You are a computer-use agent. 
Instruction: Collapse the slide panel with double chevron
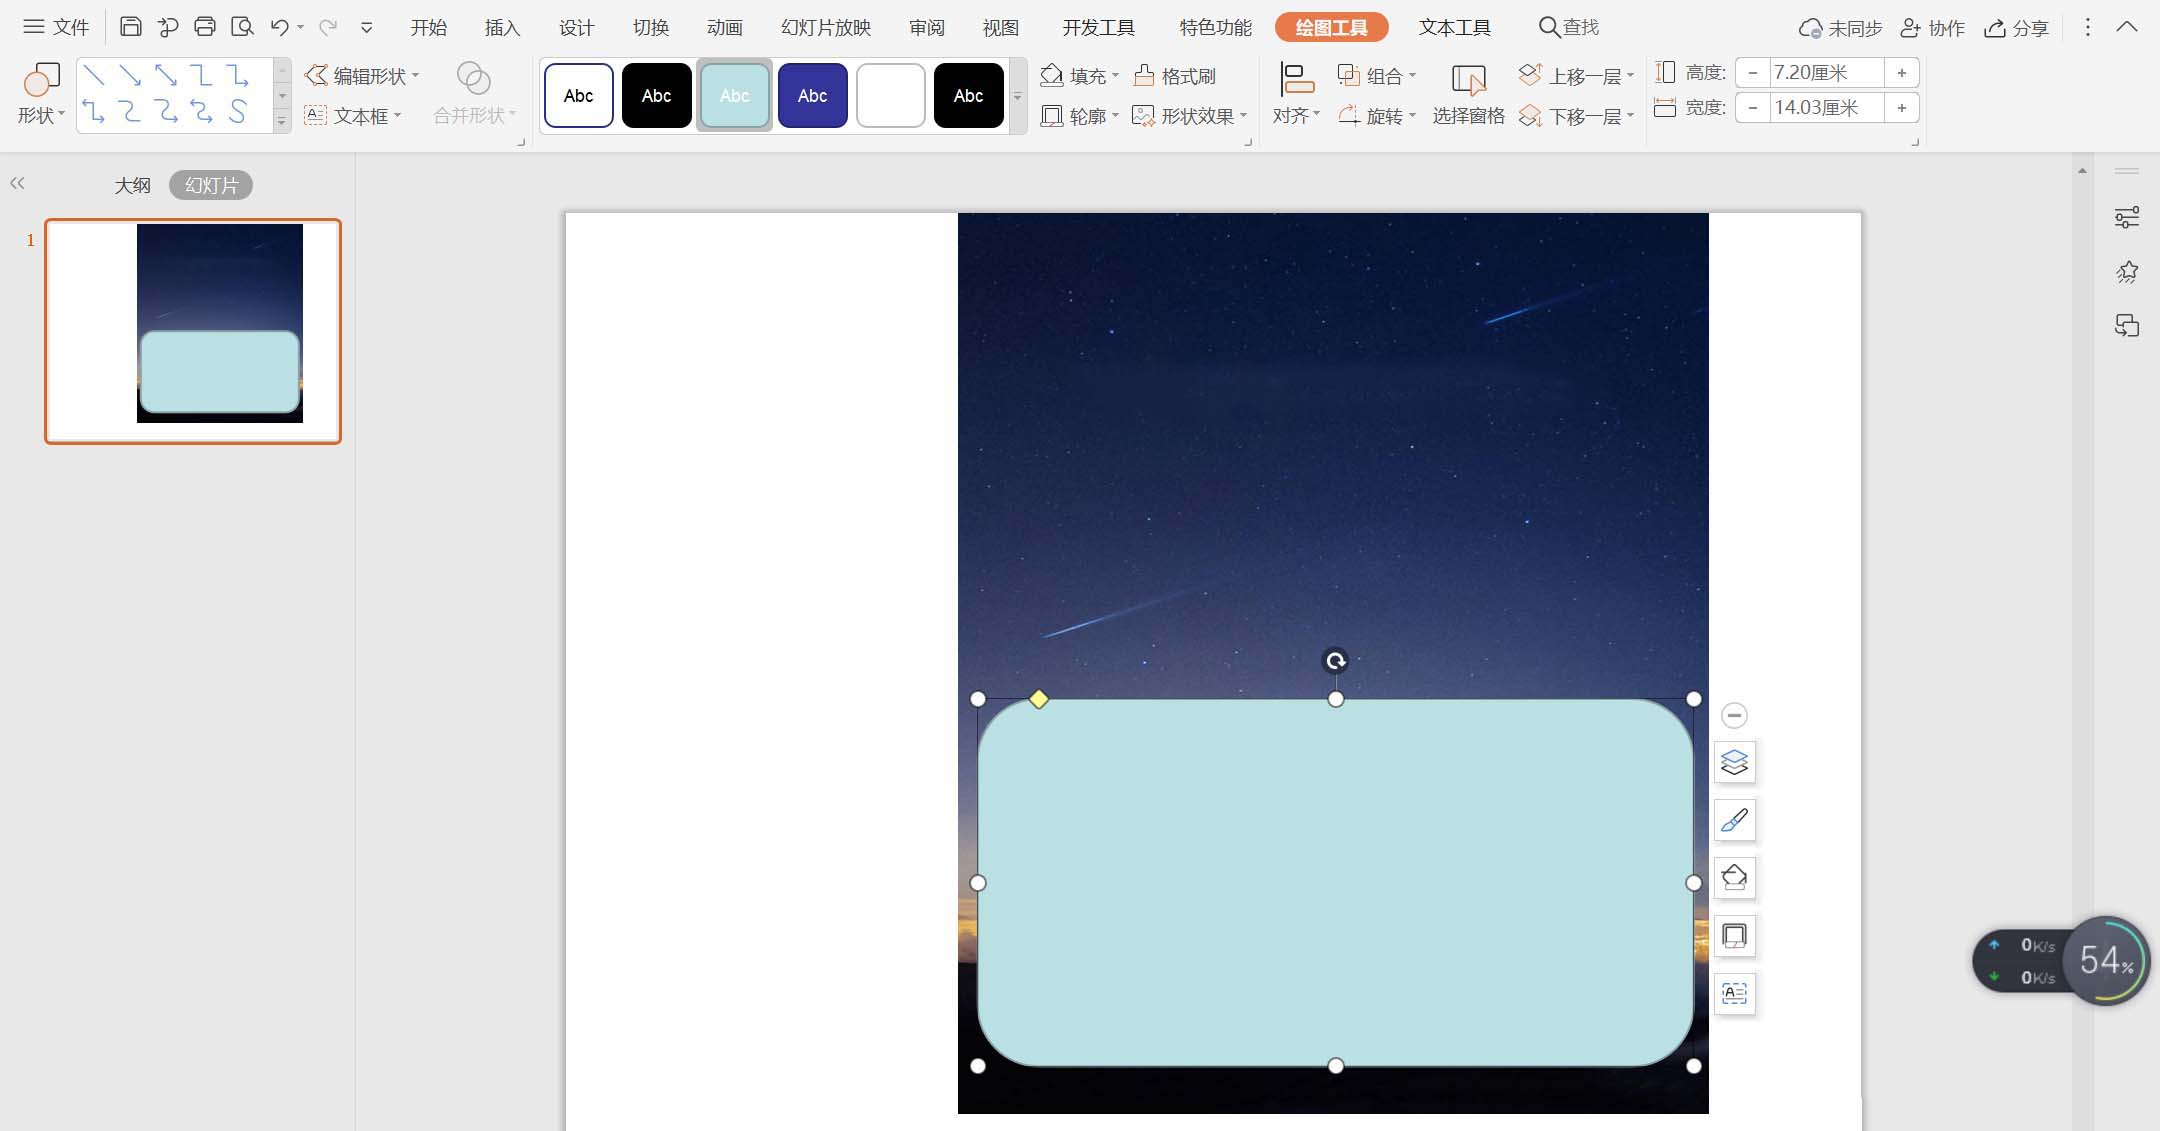pos(17,183)
